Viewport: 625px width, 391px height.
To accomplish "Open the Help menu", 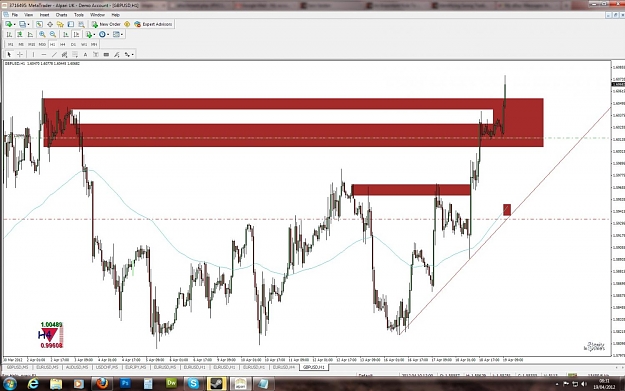I will 116,15.
